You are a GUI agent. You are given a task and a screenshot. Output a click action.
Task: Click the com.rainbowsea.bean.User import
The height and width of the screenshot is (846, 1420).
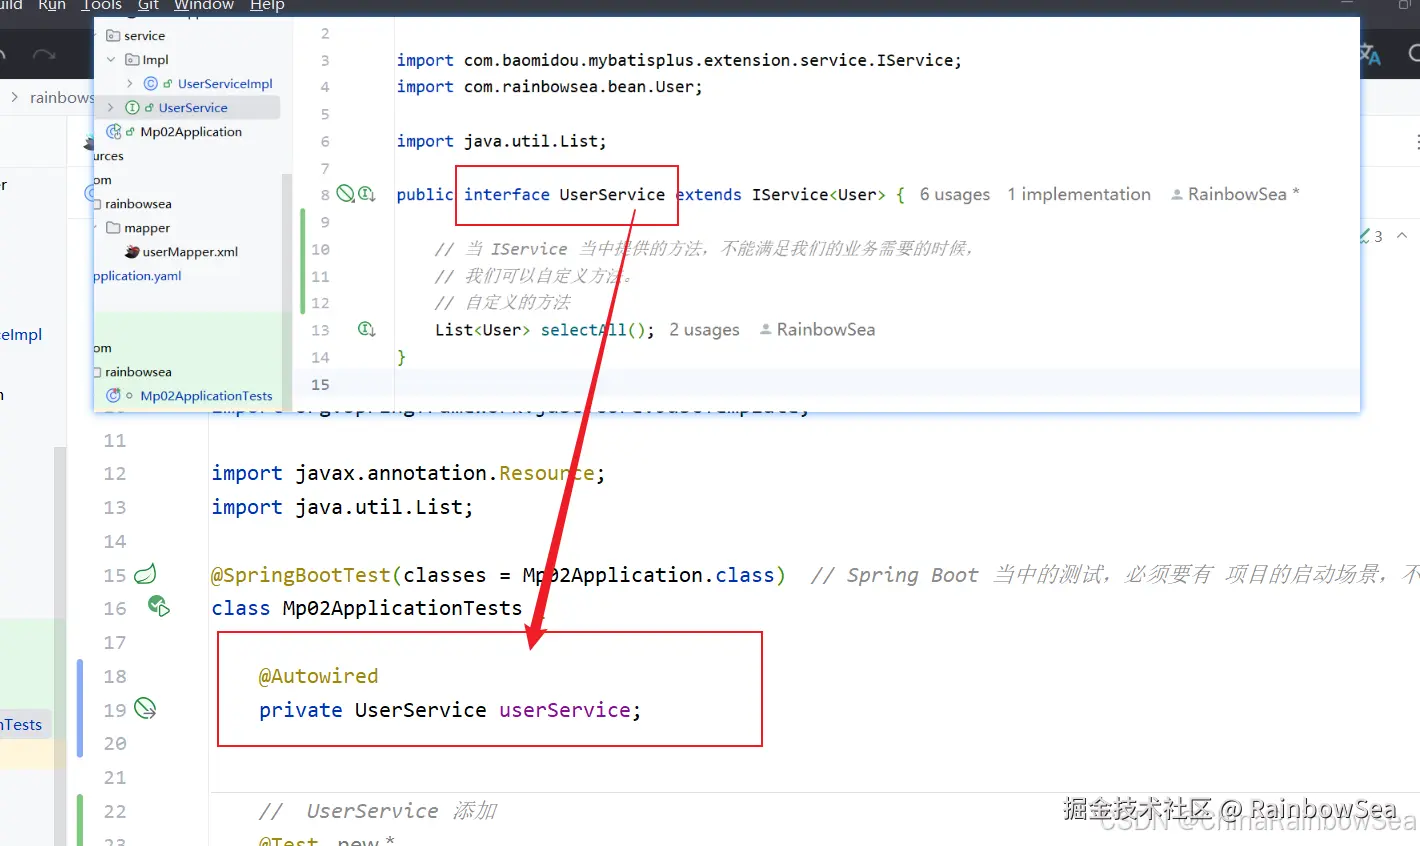583,87
